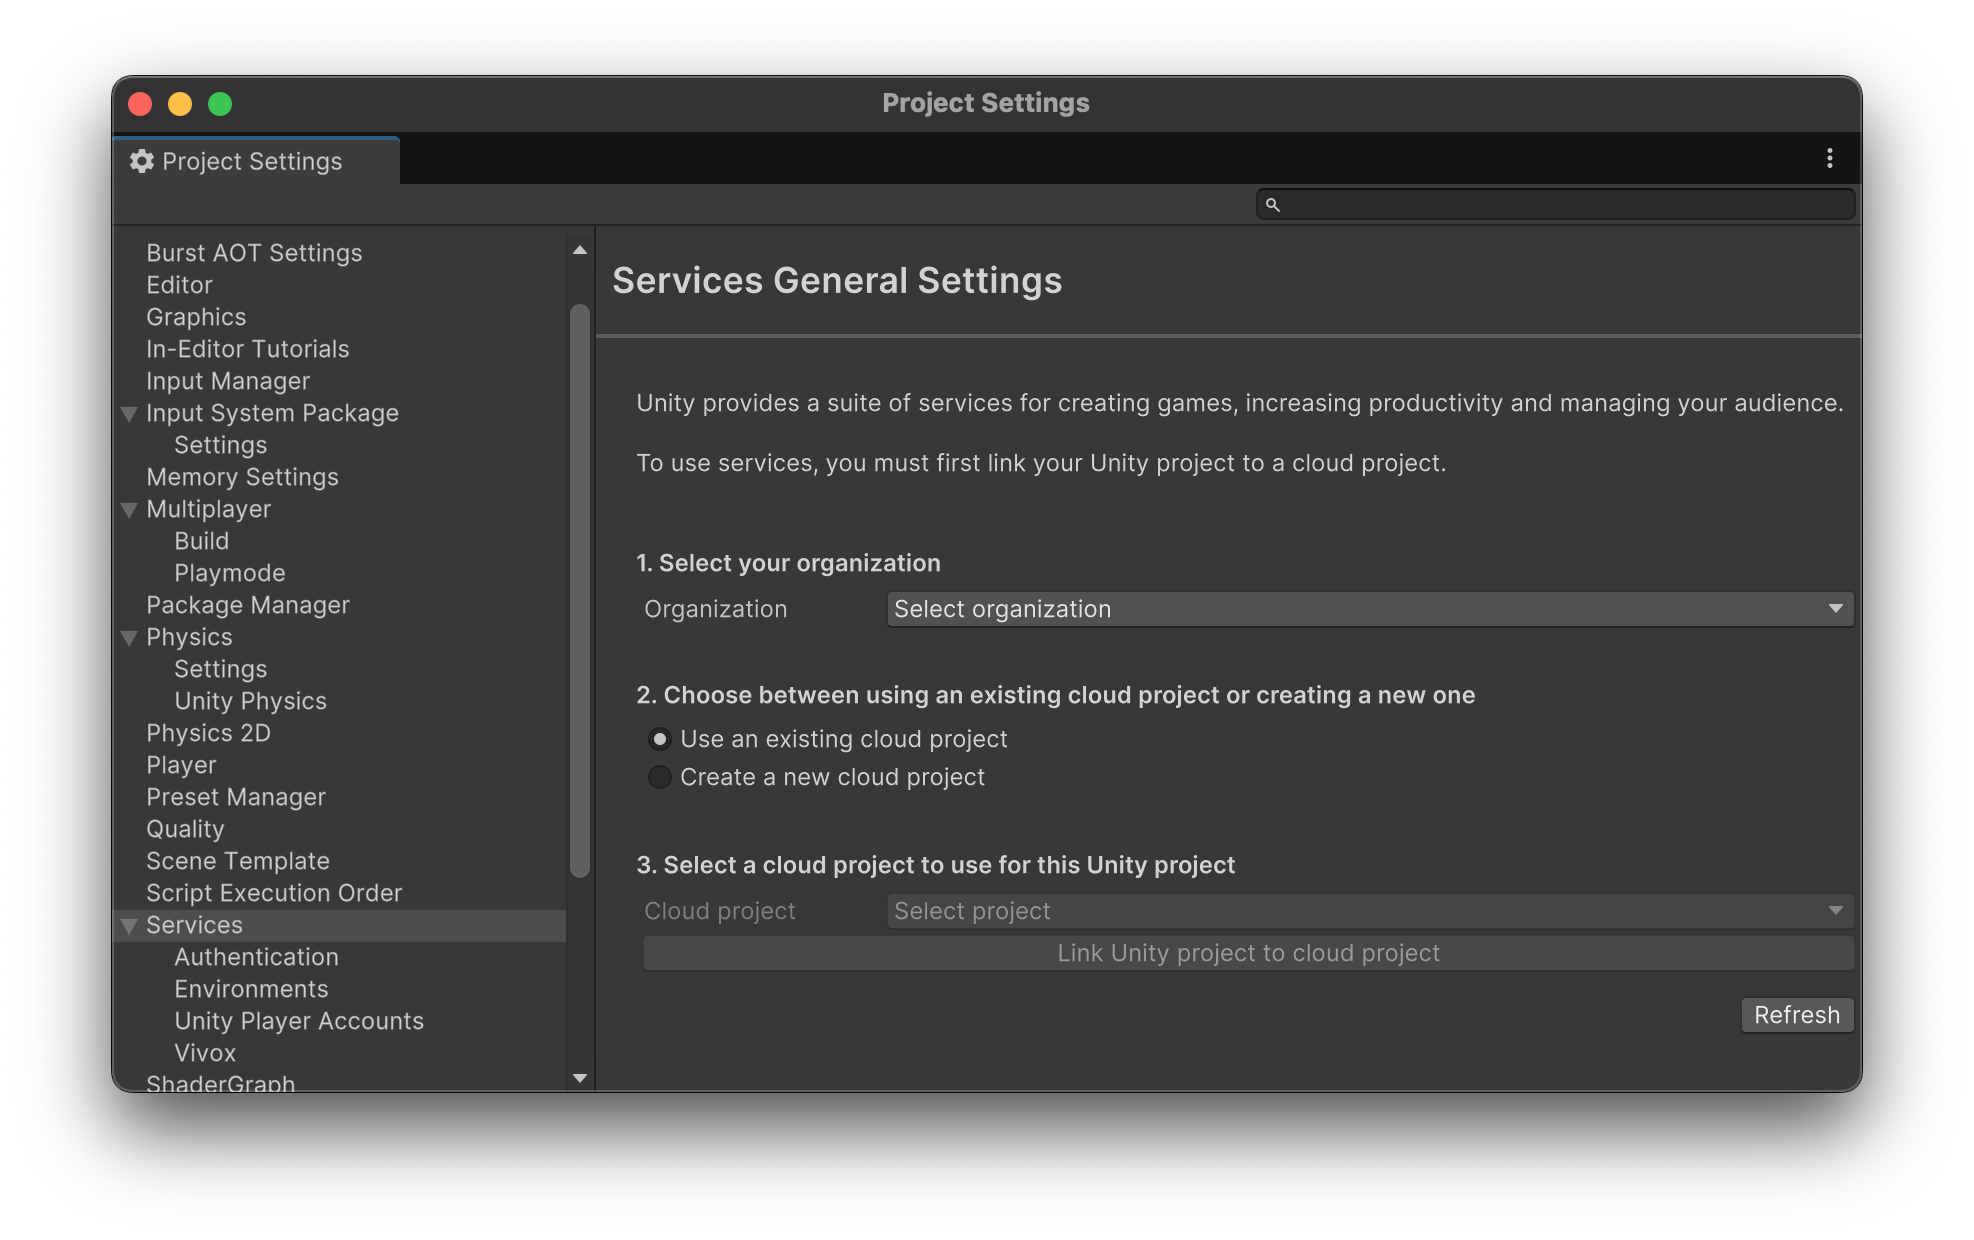Click the sidebar scroll down arrow

pos(580,1078)
